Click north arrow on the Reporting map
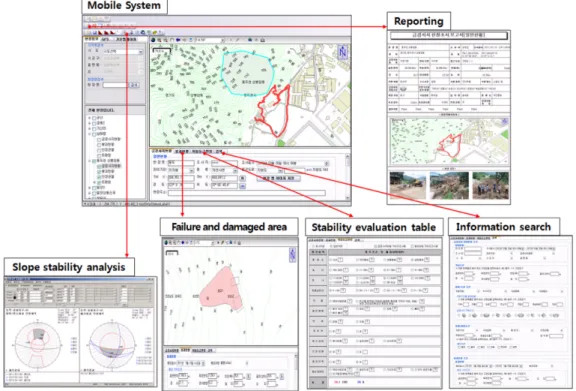576x391 pixels. (x=505, y=122)
